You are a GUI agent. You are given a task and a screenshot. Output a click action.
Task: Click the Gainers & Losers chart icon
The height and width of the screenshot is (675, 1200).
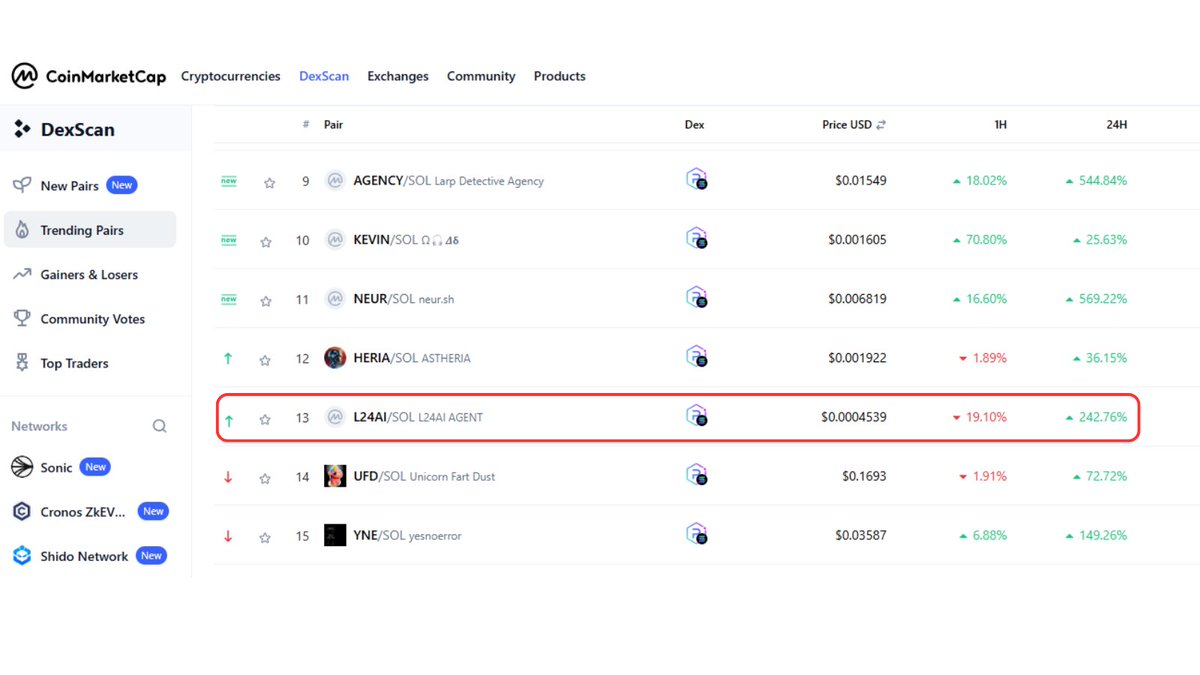click(x=21, y=274)
